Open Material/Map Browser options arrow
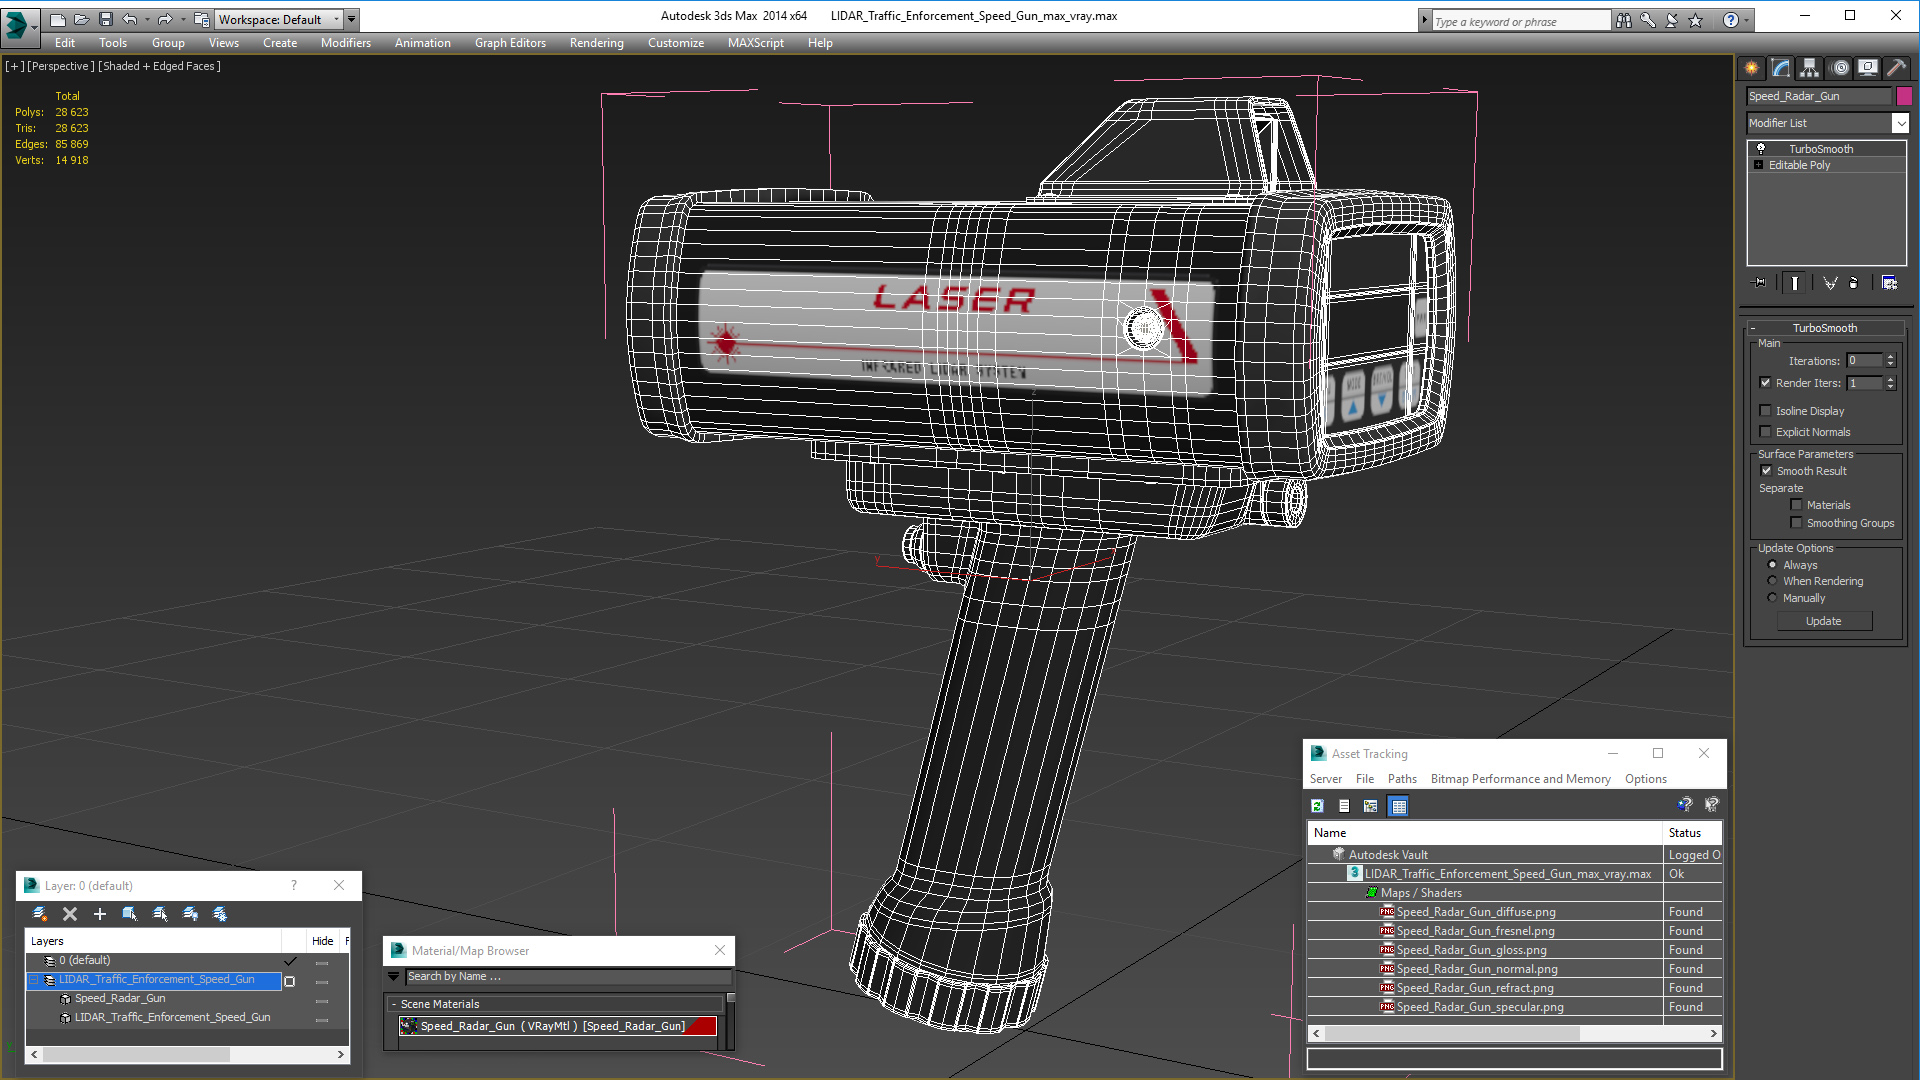 pyautogui.click(x=394, y=977)
